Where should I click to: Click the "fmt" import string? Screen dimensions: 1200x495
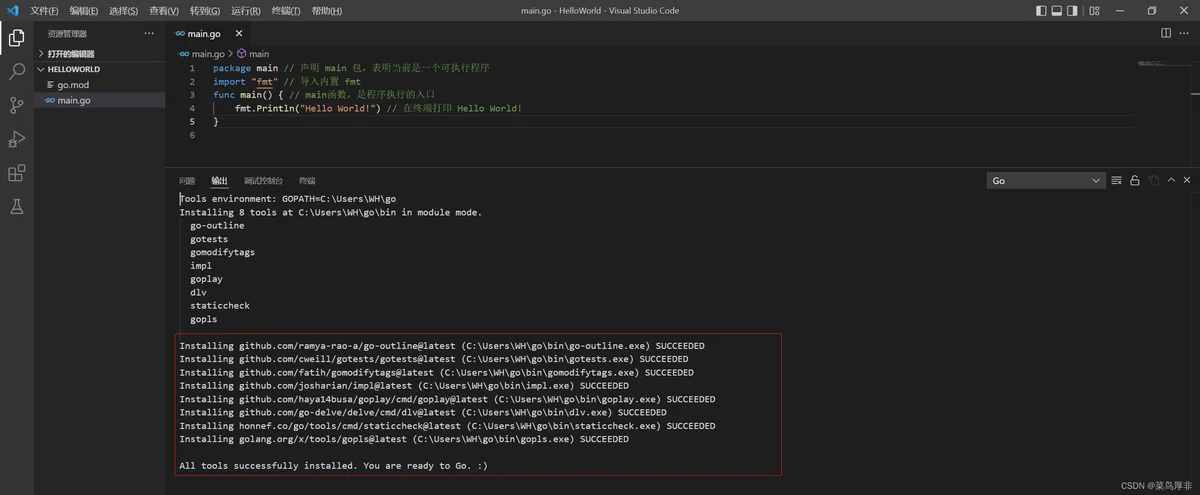click(x=264, y=82)
